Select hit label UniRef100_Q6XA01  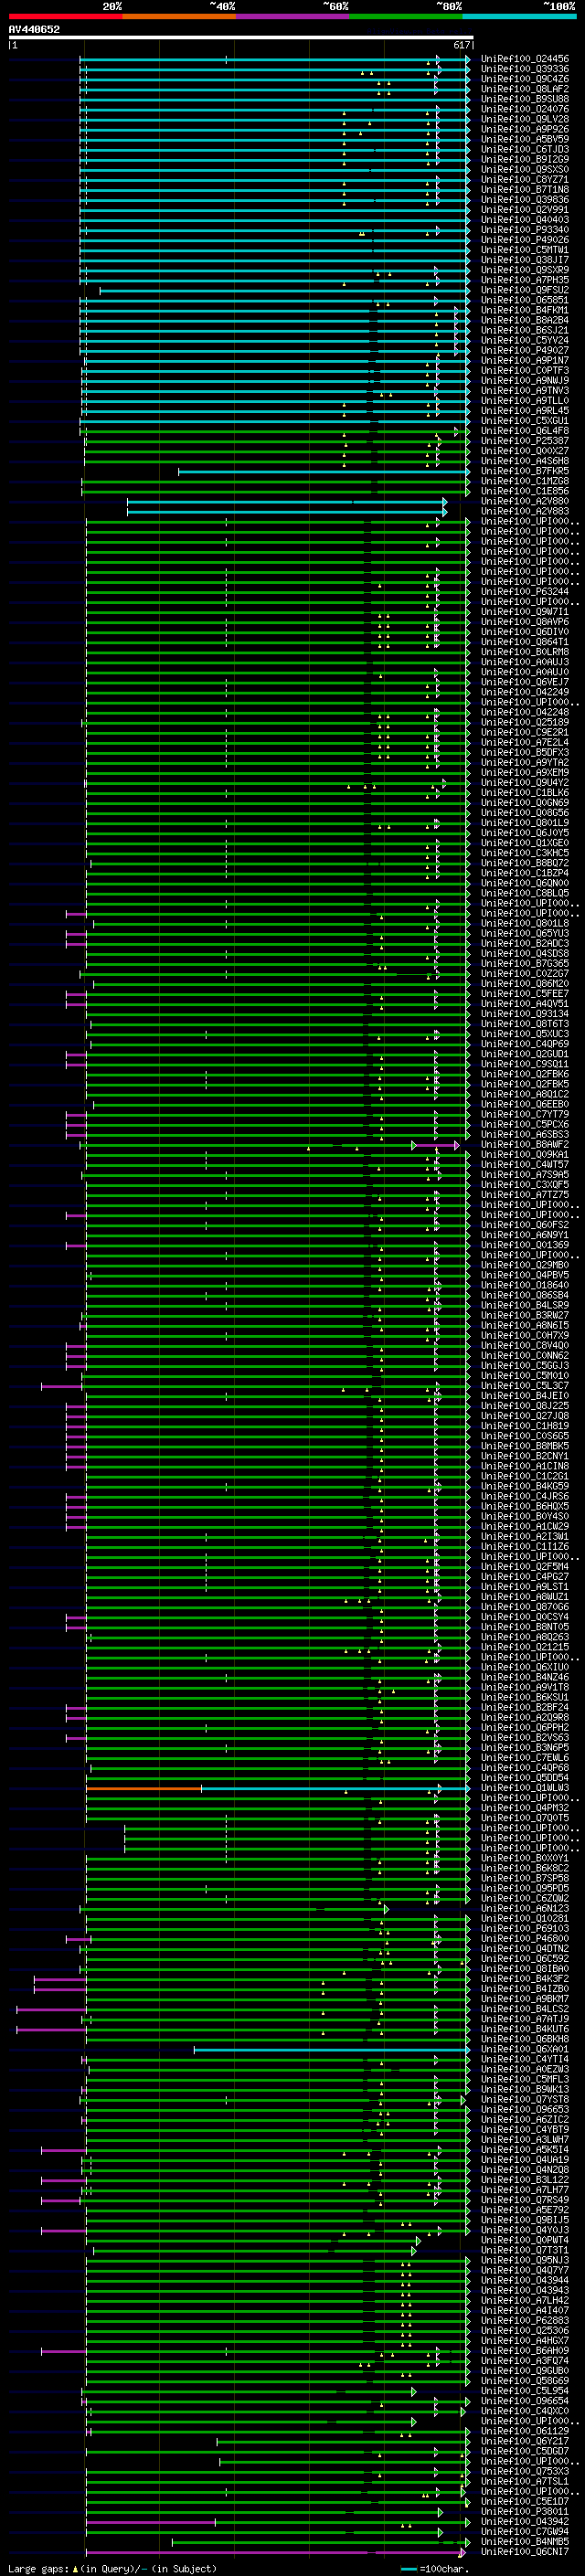point(525,2049)
